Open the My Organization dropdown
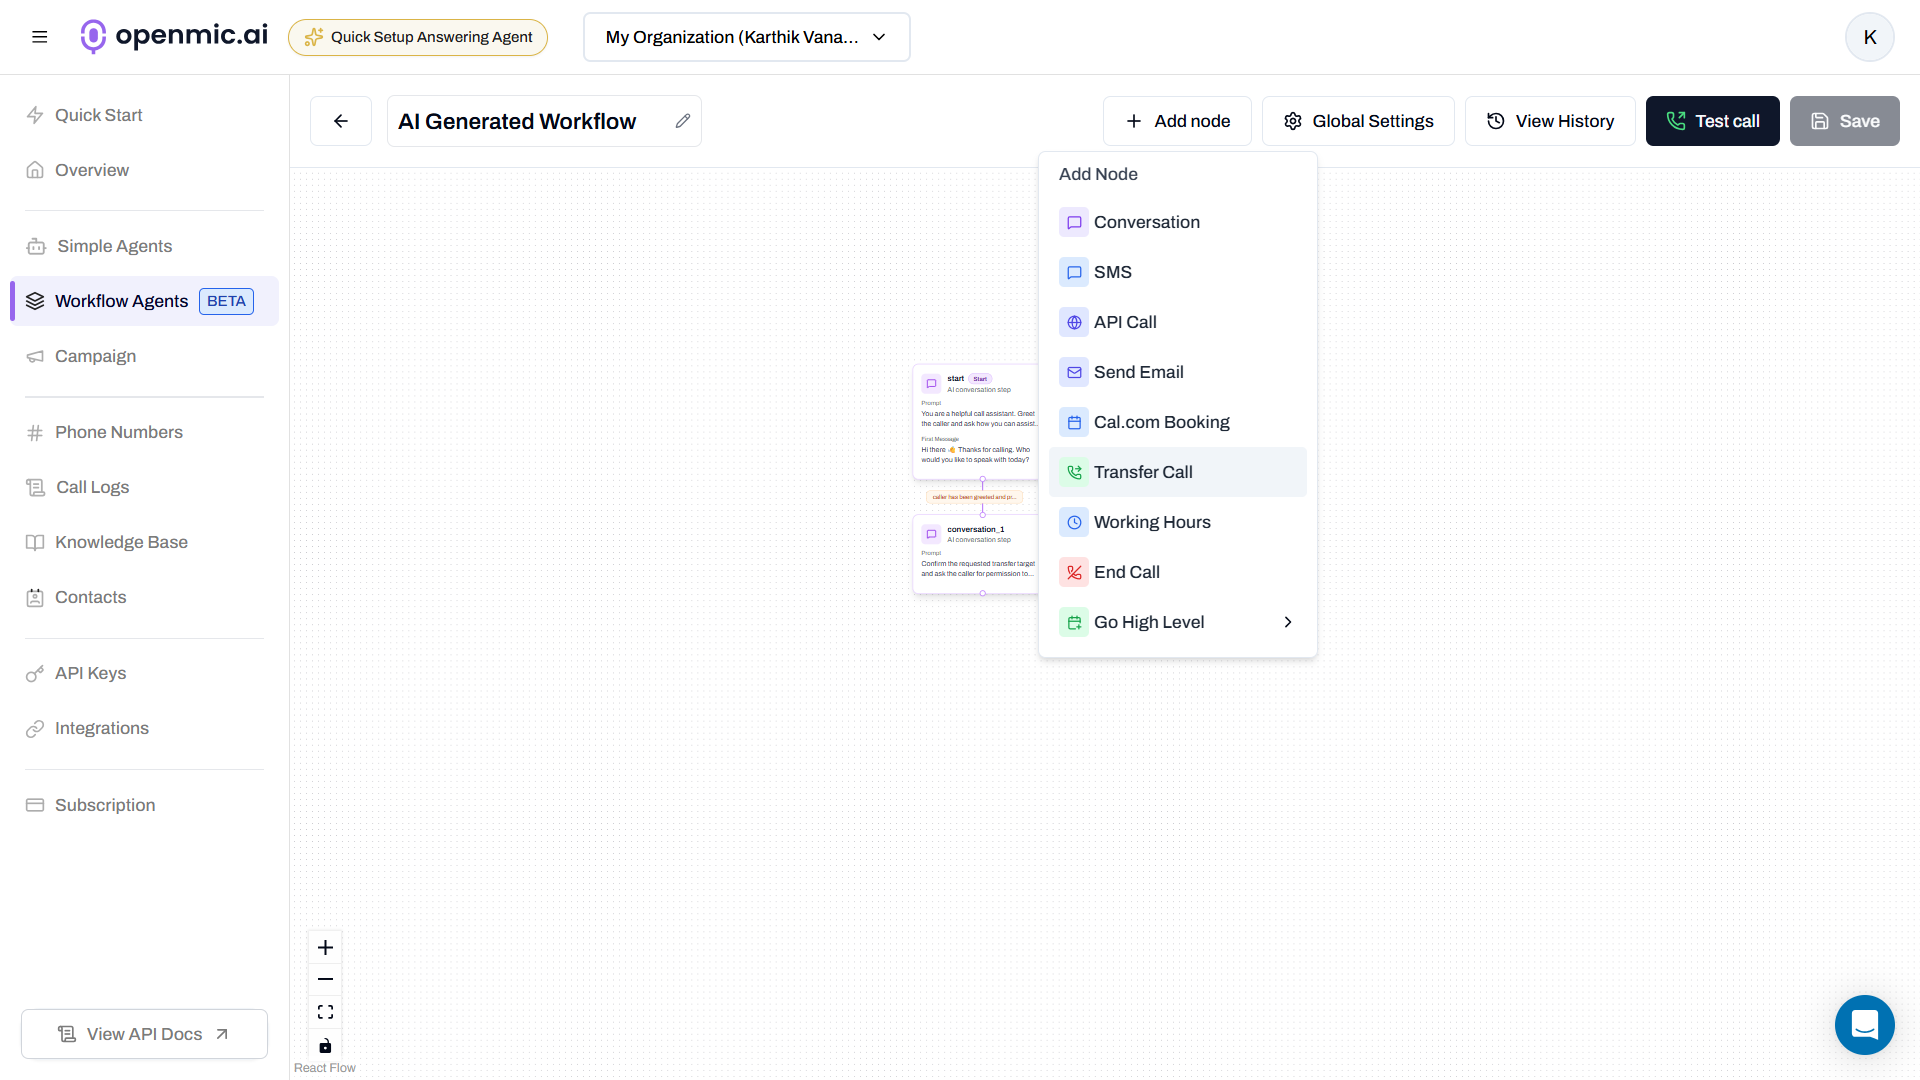 tap(745, 37)
